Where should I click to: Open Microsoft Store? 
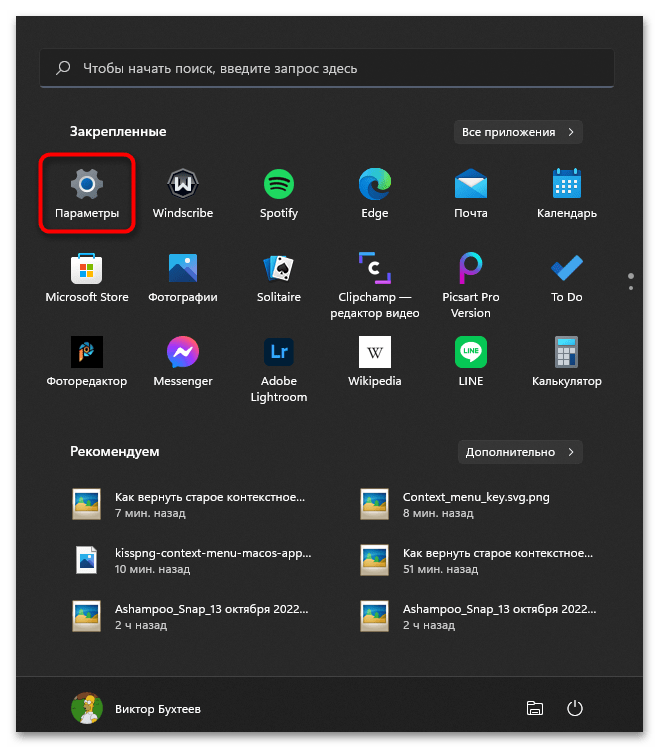point(87,278)
